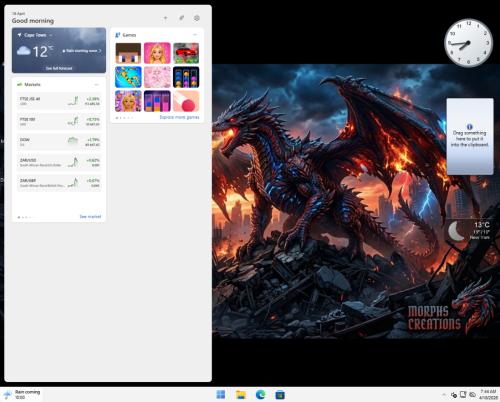Screen dimensions: 500x402
Task: Click the See full forecast button
Action: [59, 68]
